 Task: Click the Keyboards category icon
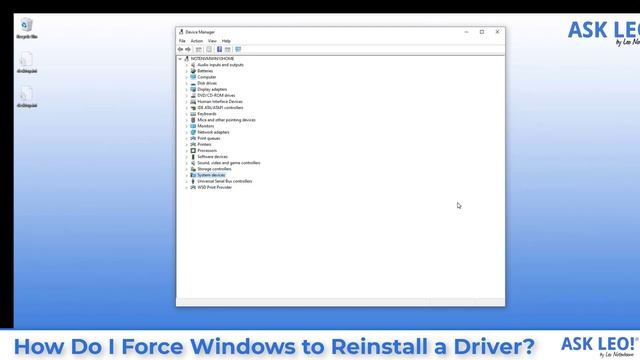[193, 114]
